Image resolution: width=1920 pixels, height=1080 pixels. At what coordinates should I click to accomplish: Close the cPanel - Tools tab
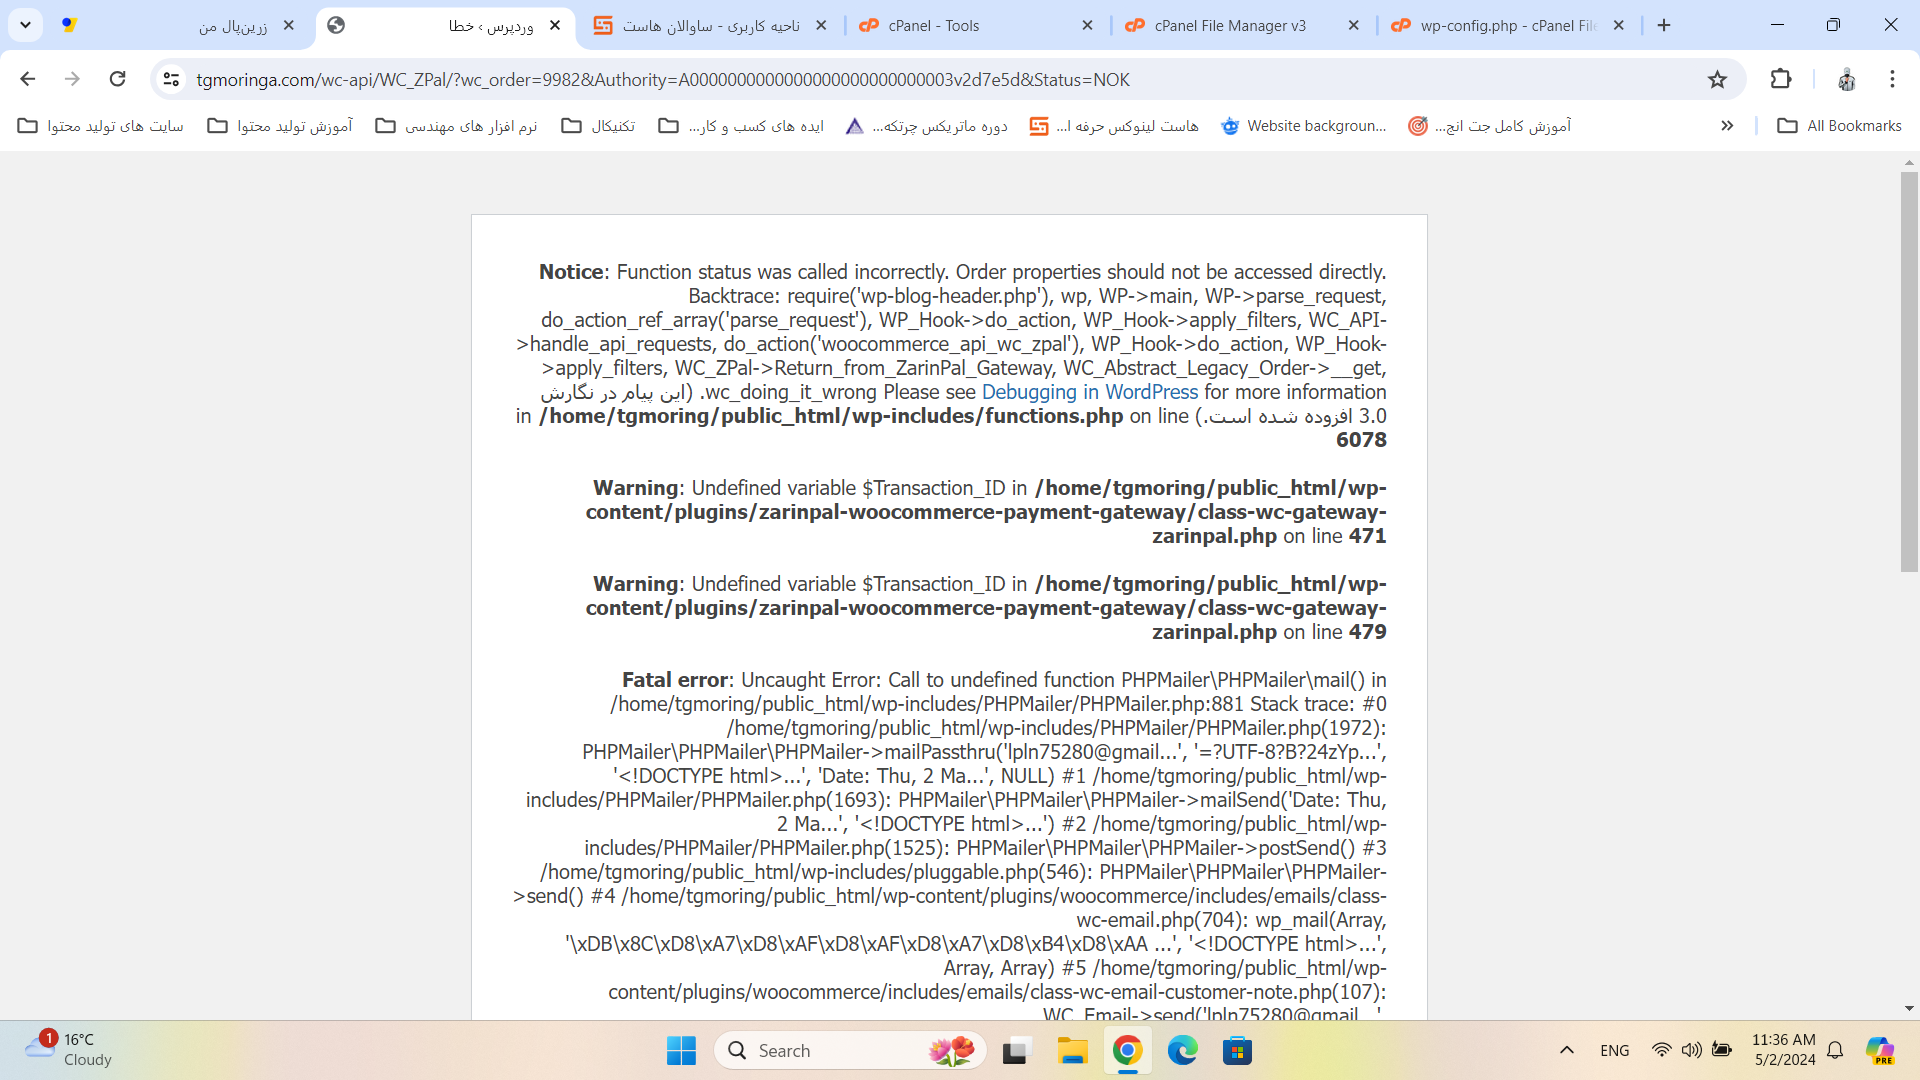(1087, 26)
